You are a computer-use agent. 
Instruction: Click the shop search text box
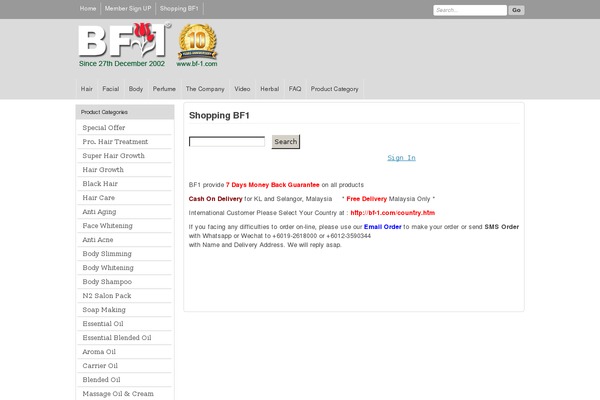coord(227,142)
